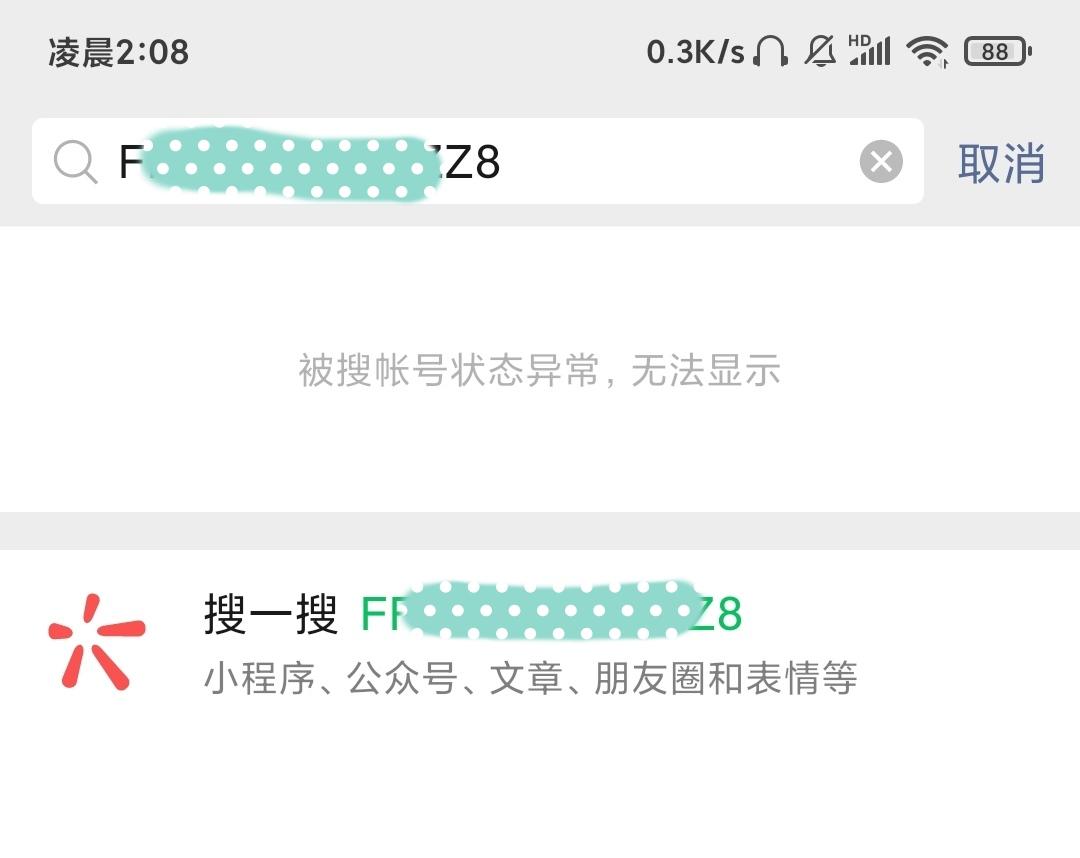Tap the 小程序、公众号、文章 subtitle line
The width and height of the screenshot is (1080, 858).
(x=530, y=679)
